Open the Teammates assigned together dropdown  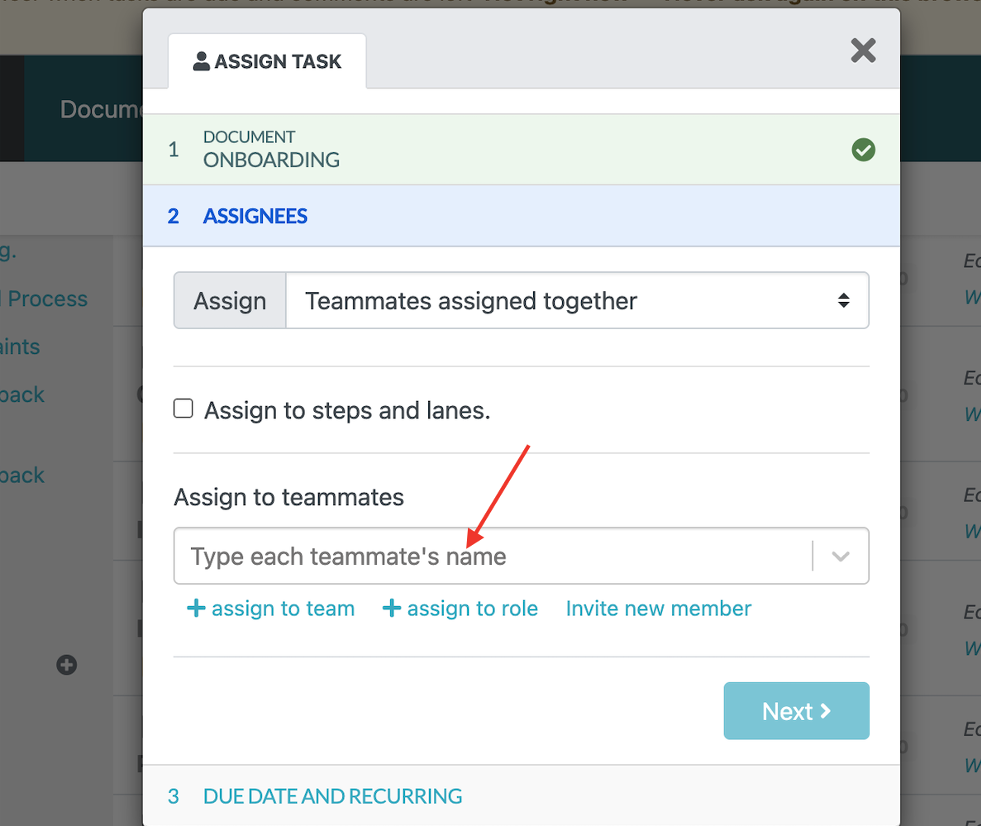pos(577,300)
